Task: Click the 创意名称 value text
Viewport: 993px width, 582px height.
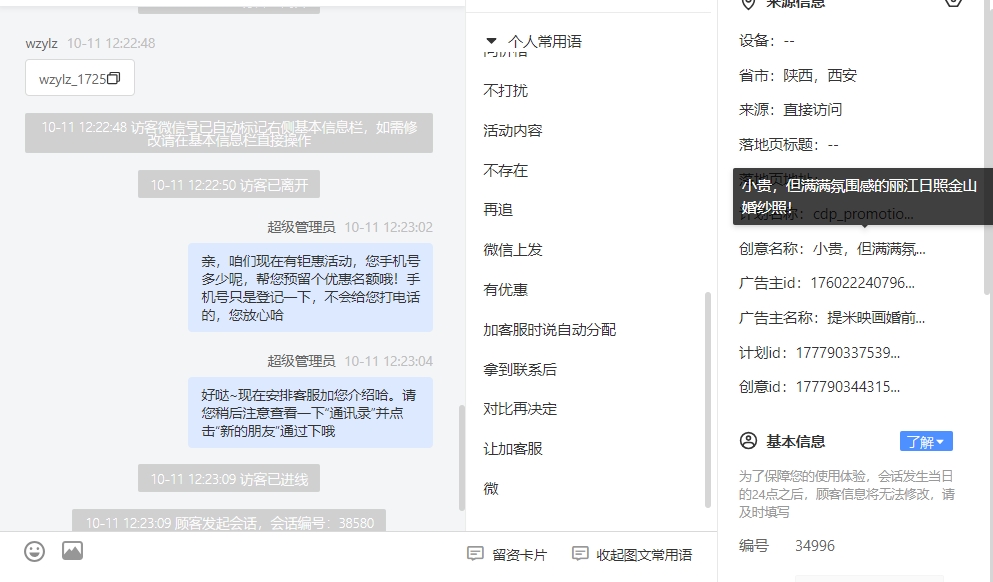Action: [x=869, y=249]
